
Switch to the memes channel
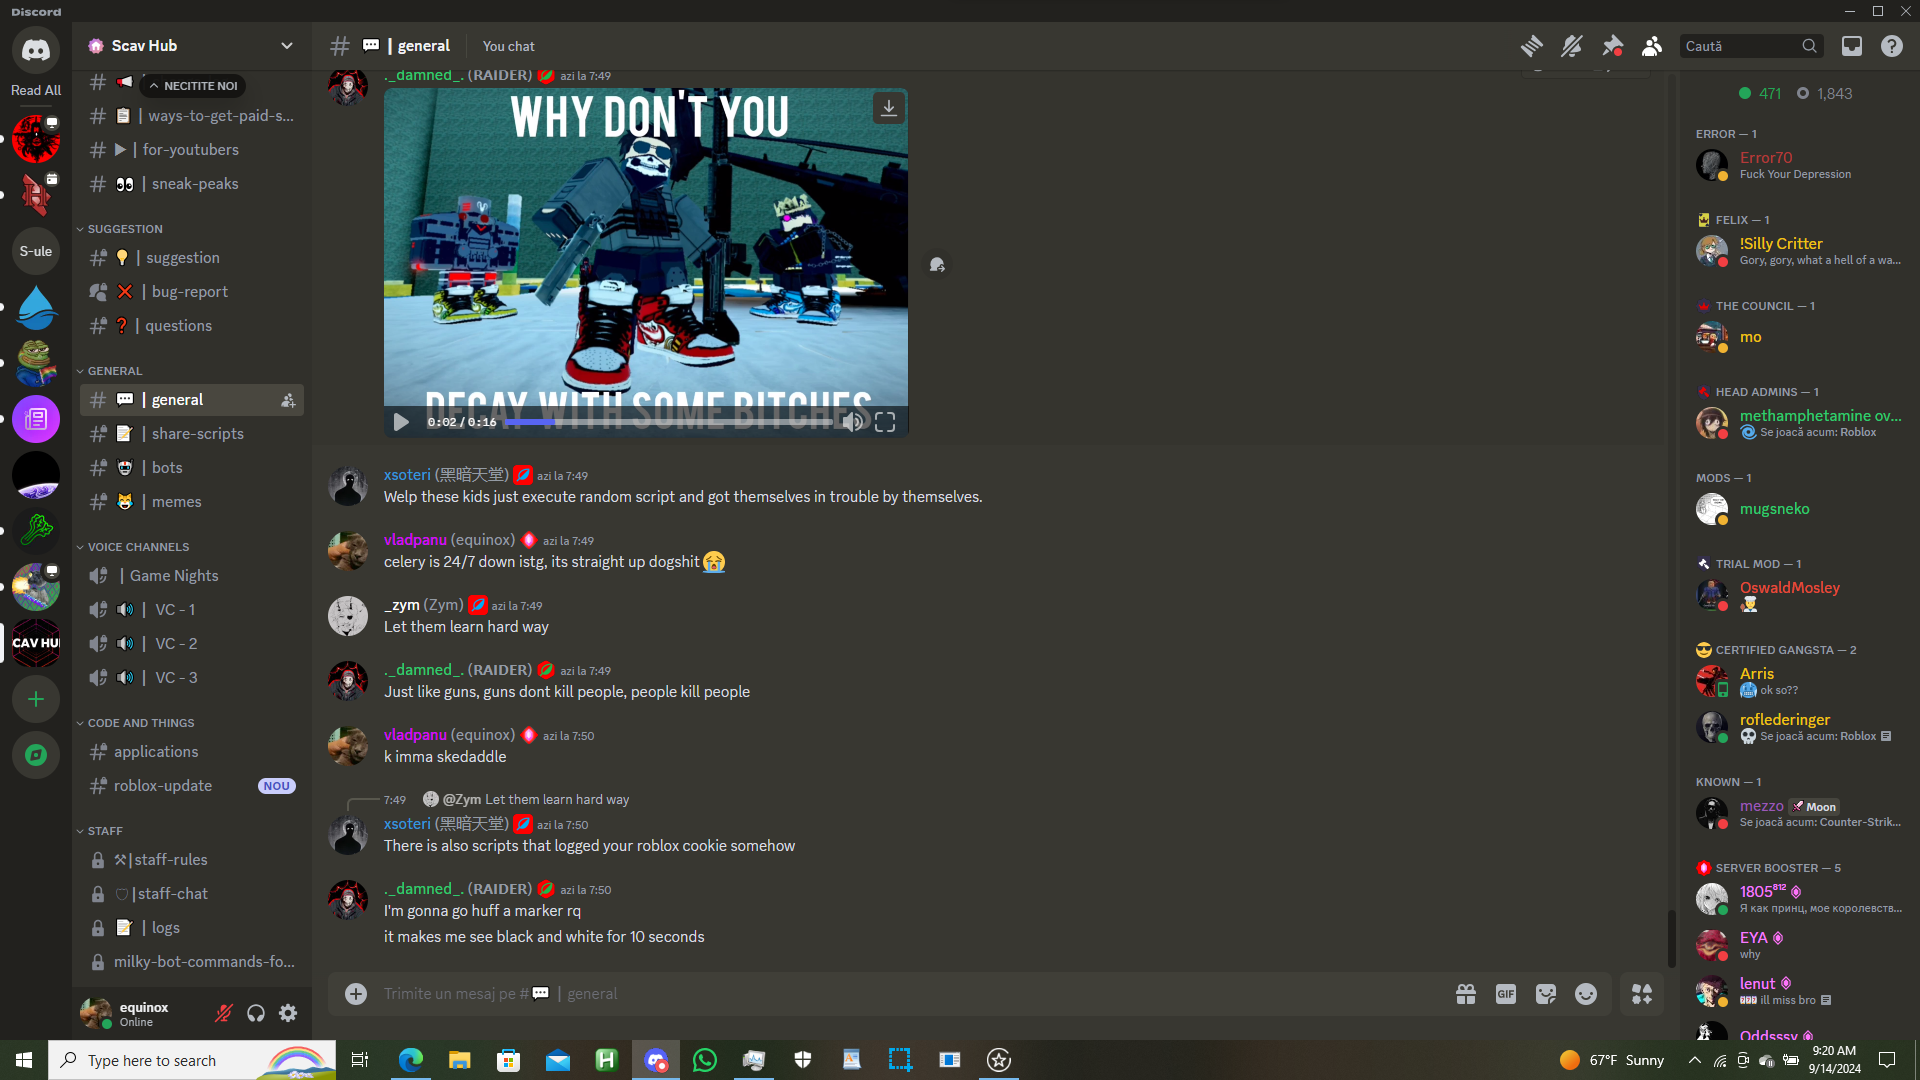pyautogui.click(x=176, y=502)
